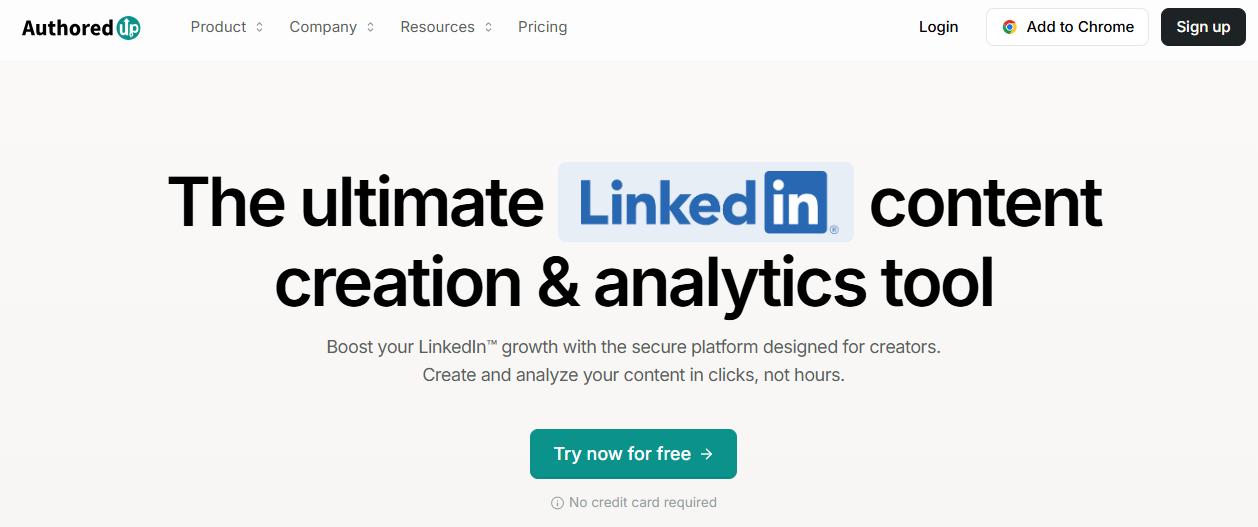The height and width of the screenshot is (527, 1258).
Task: Click the arrow icon on Try now button
Action: click(707, 454)
